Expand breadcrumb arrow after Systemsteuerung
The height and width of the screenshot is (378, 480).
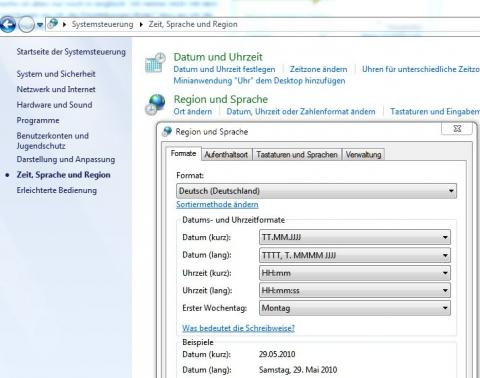point(141,25)
